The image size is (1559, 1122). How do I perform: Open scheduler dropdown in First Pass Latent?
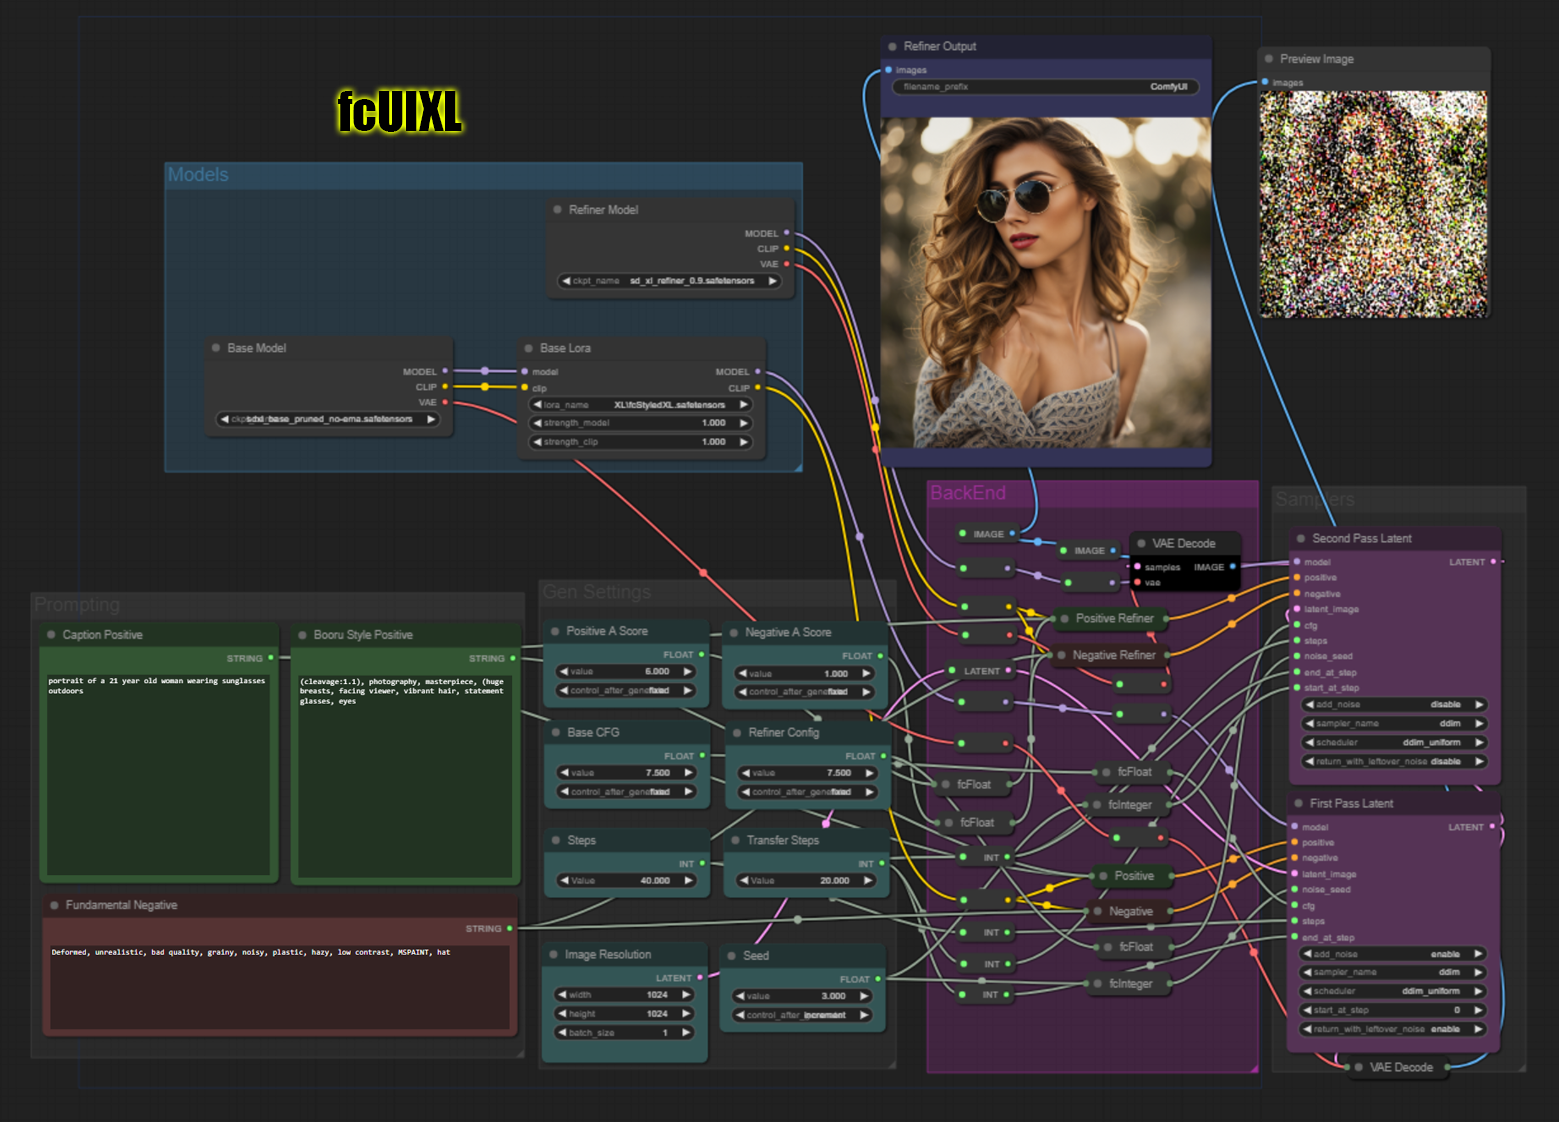point(1393,991)
